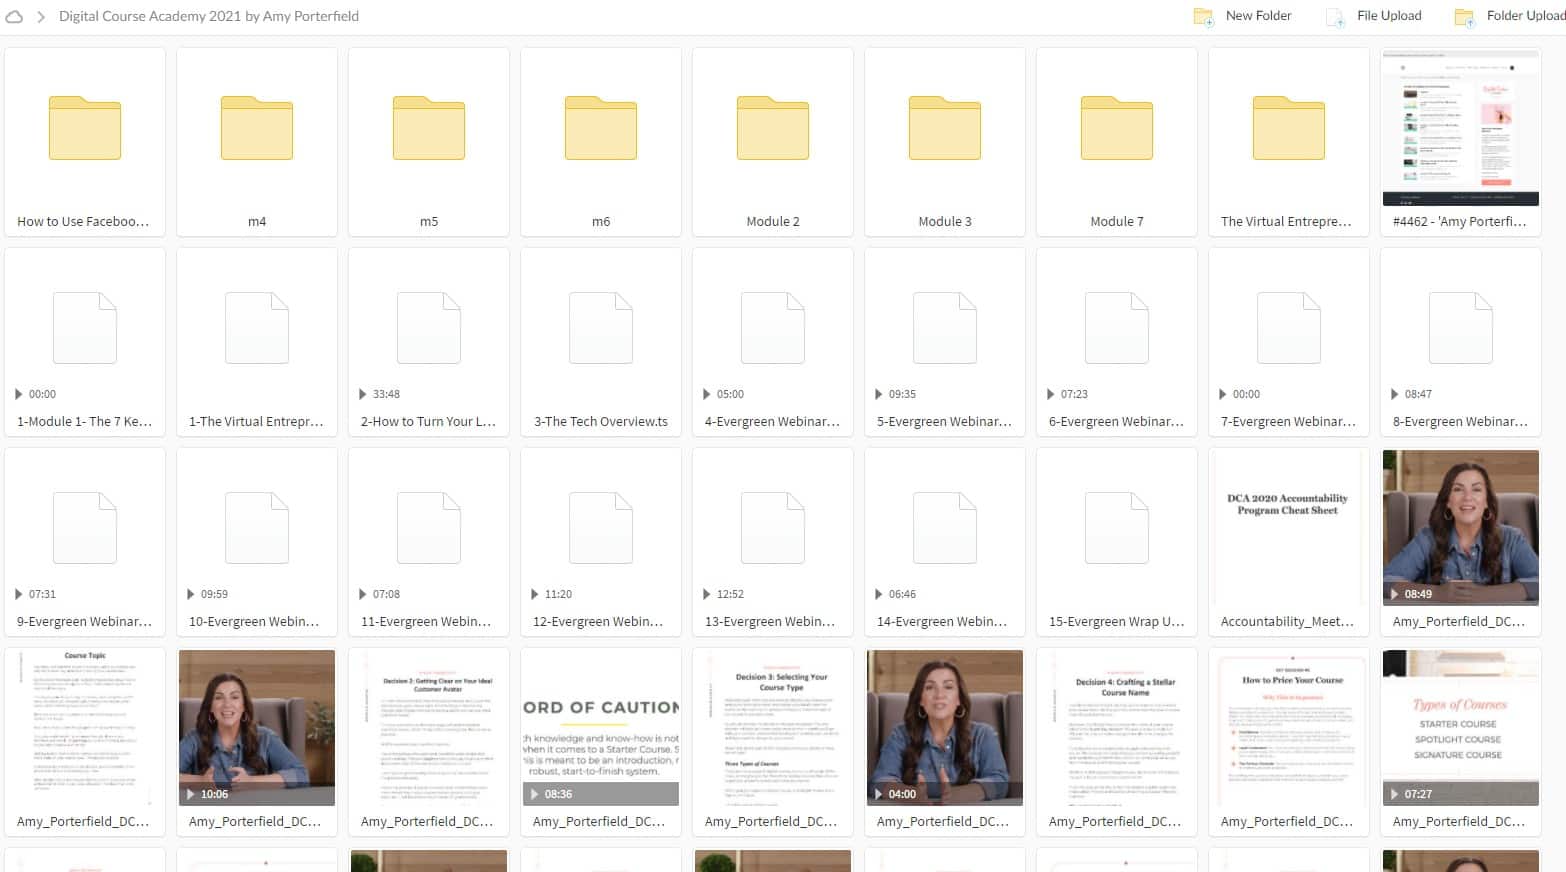Click the 07:31 duration label
The image size is (1566, 872).
tap(42, 594)
